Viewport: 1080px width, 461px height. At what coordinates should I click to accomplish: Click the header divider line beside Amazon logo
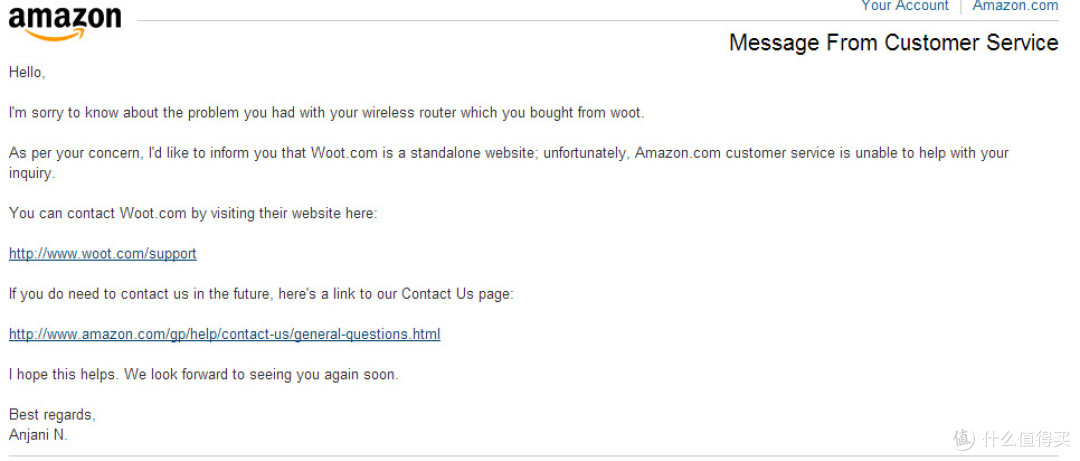click(598, 21)
